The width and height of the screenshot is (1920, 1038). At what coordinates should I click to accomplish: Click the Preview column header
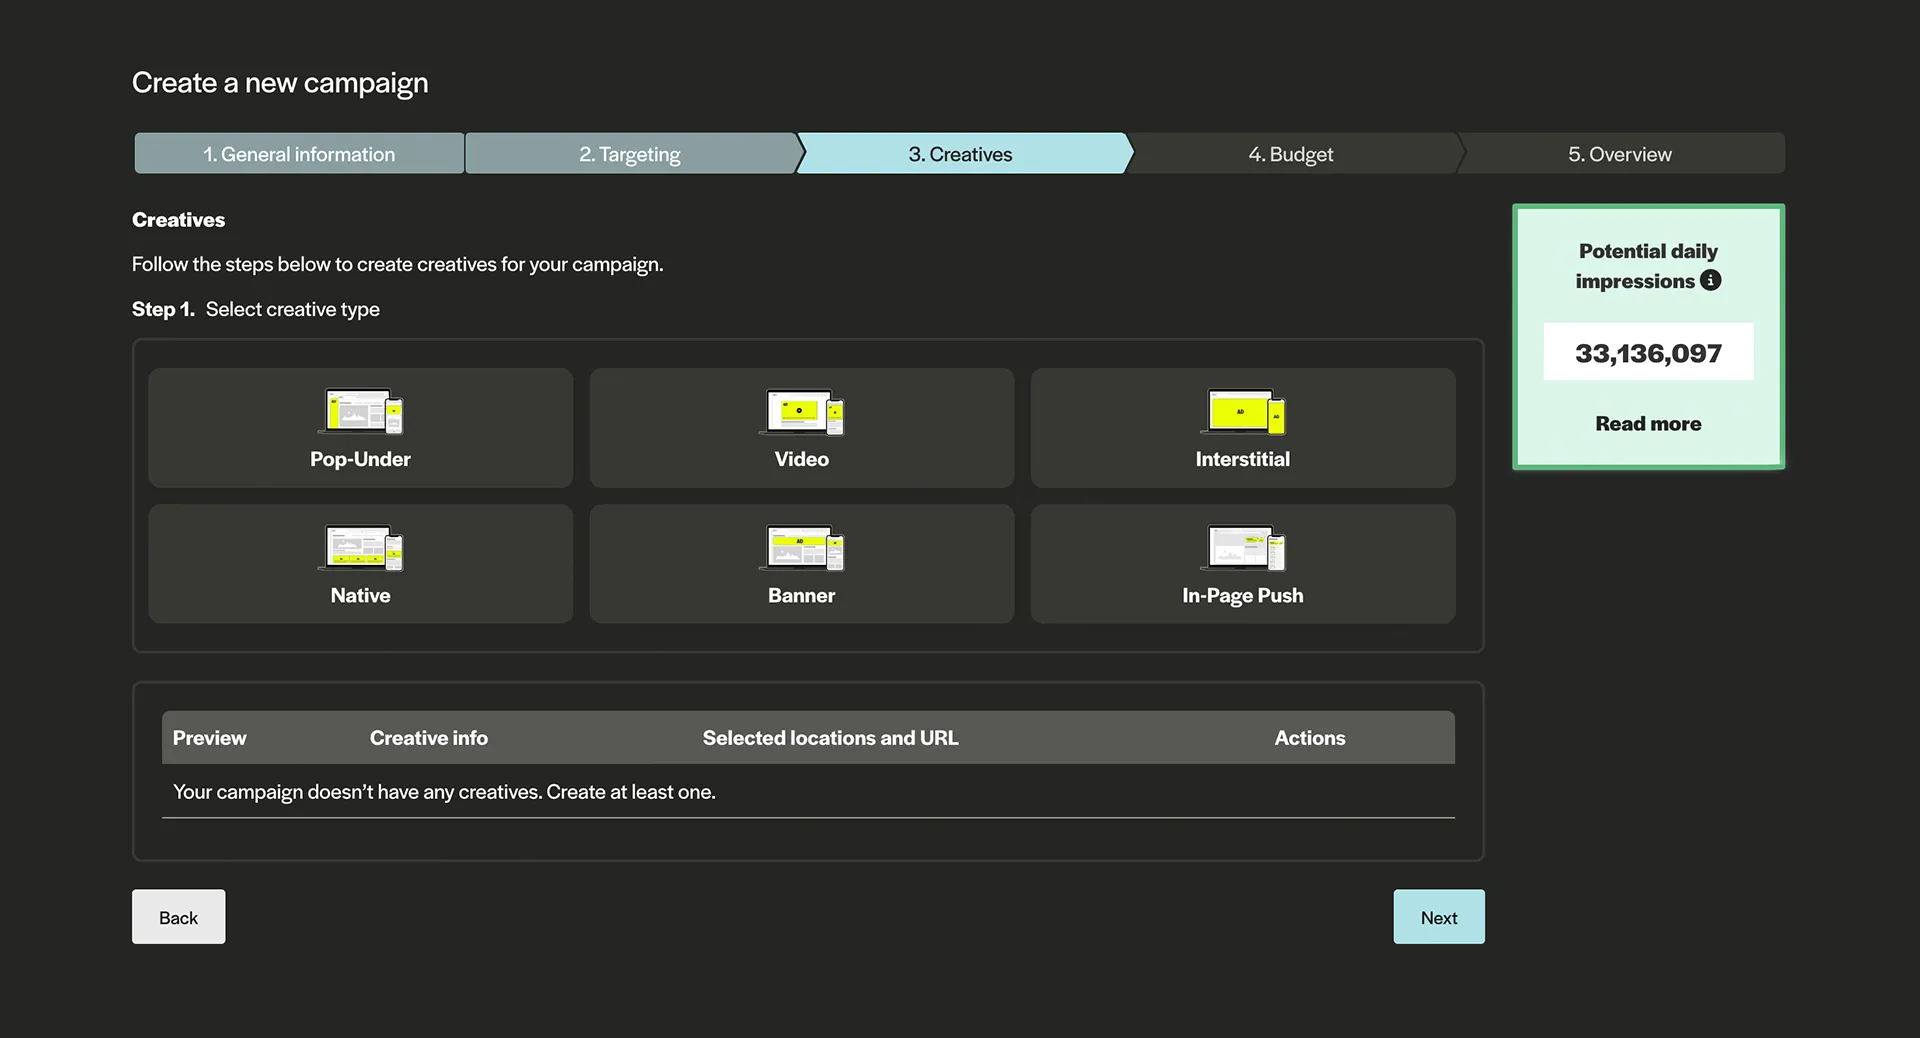point(209,738)
